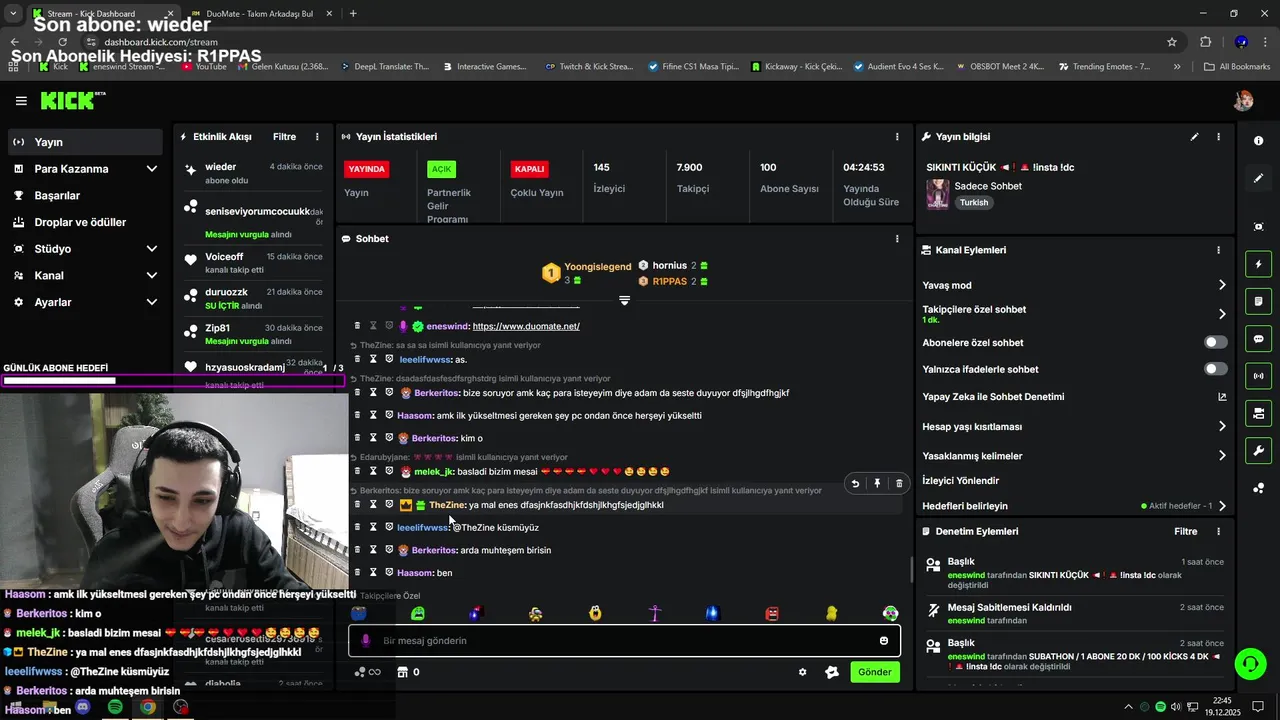Open the YouTube bookmark

tap(203, 66)
